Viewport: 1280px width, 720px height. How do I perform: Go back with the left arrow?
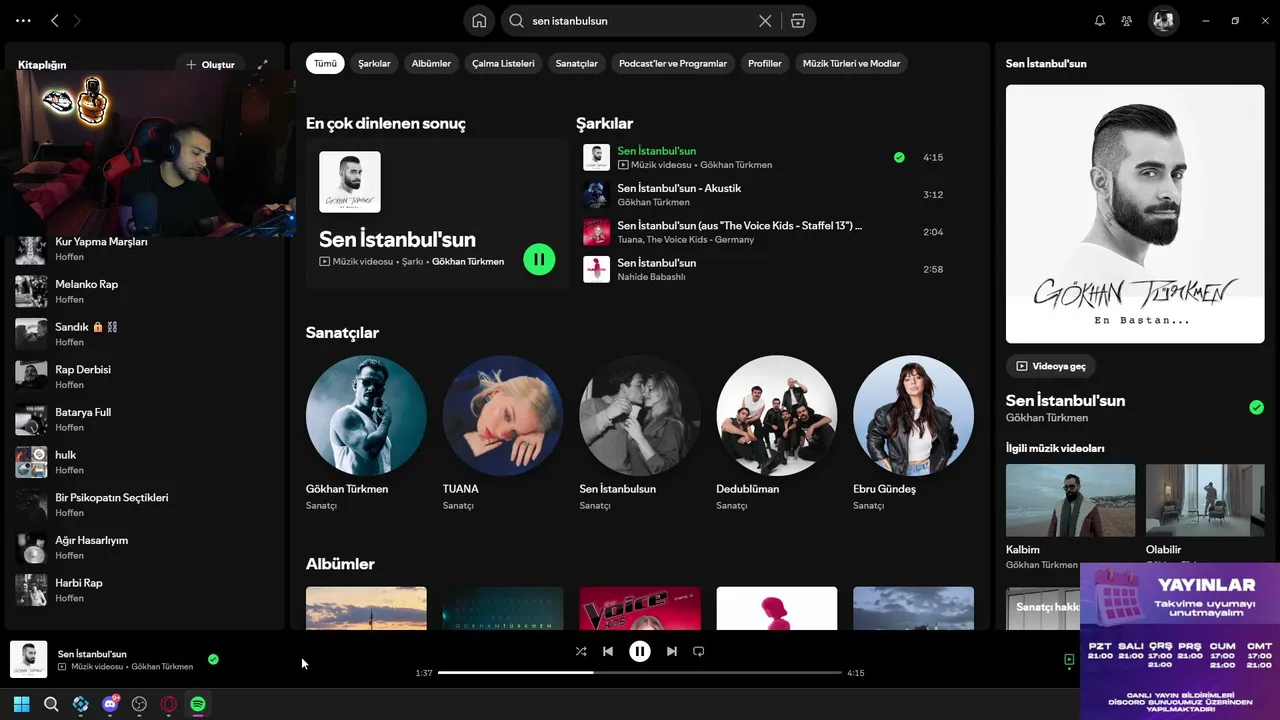click(x=55, y=20)
